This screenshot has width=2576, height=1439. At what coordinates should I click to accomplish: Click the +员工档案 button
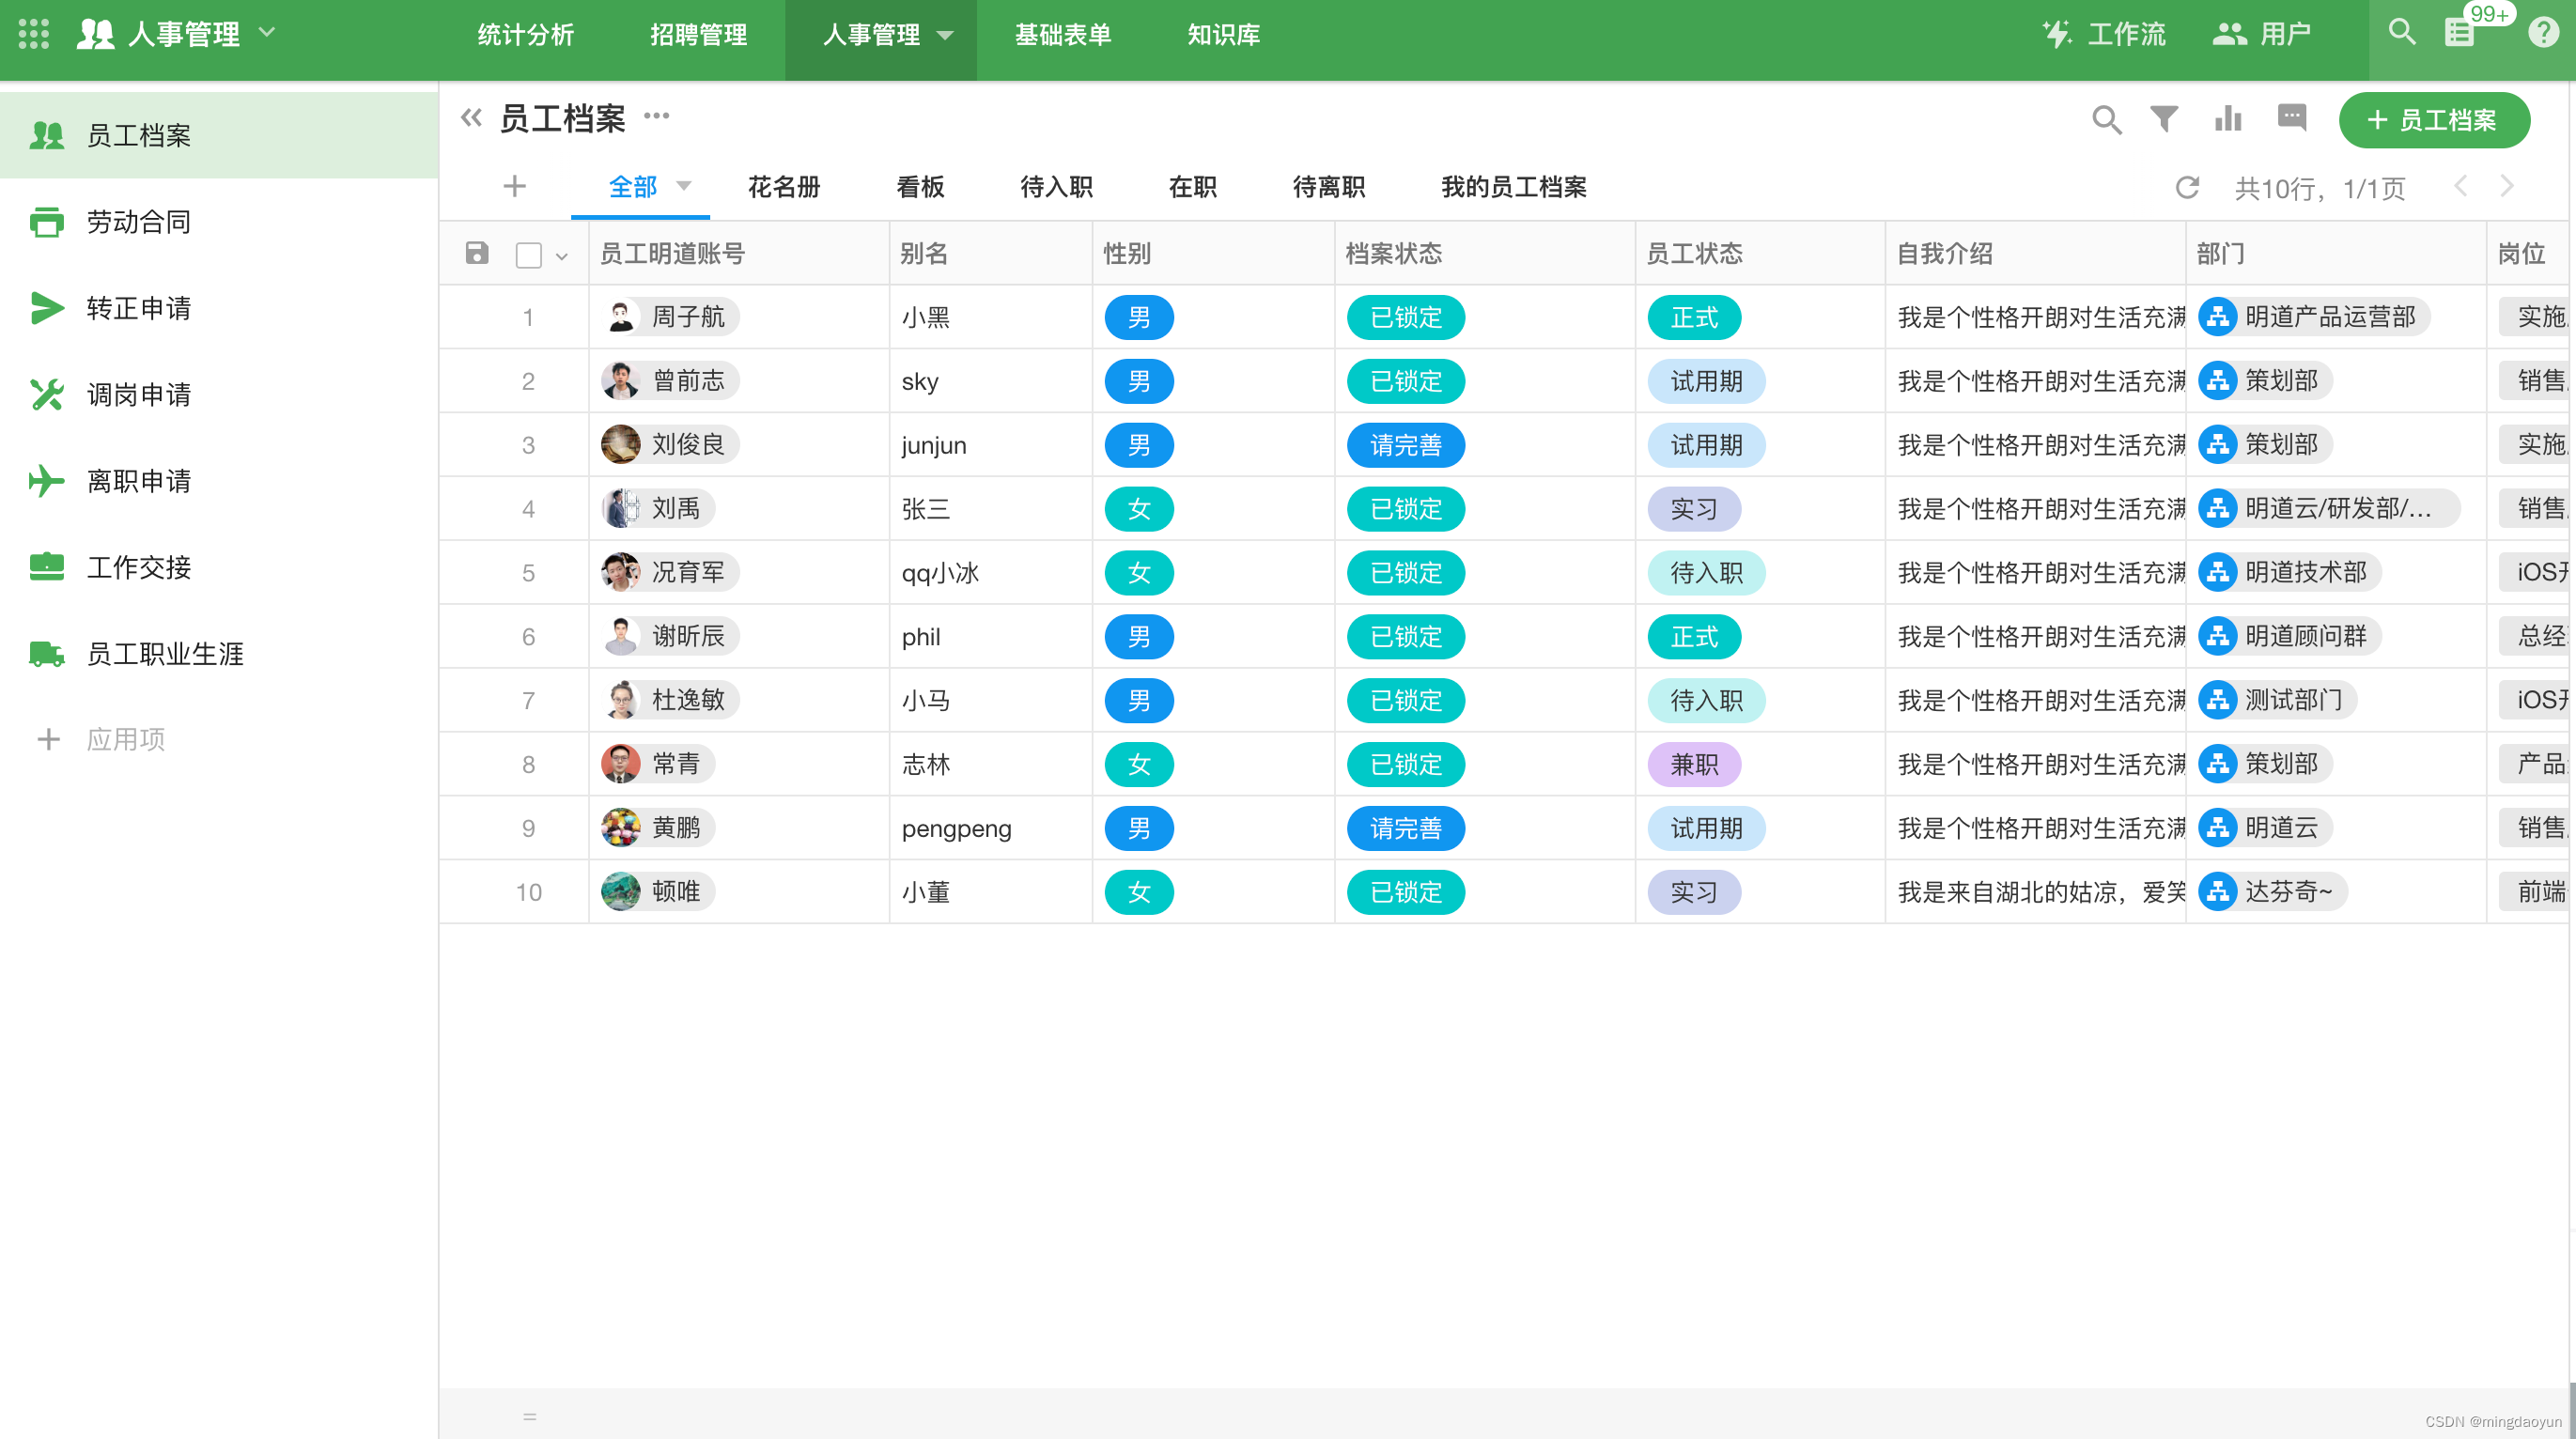point(2434,120)
